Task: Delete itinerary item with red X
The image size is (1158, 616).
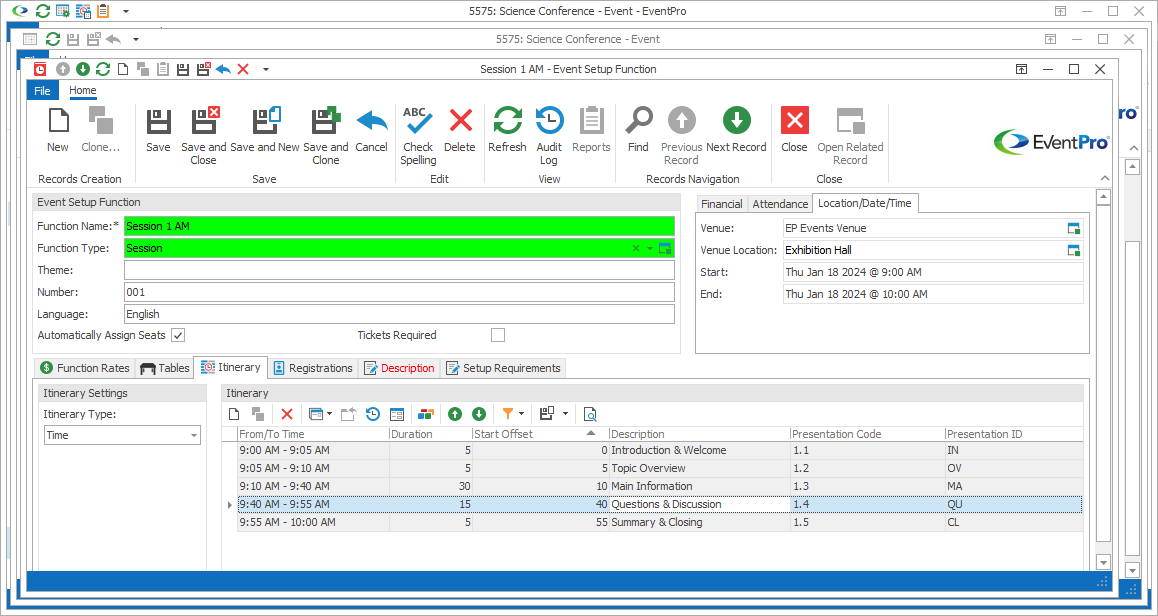Action: (287, 414)
